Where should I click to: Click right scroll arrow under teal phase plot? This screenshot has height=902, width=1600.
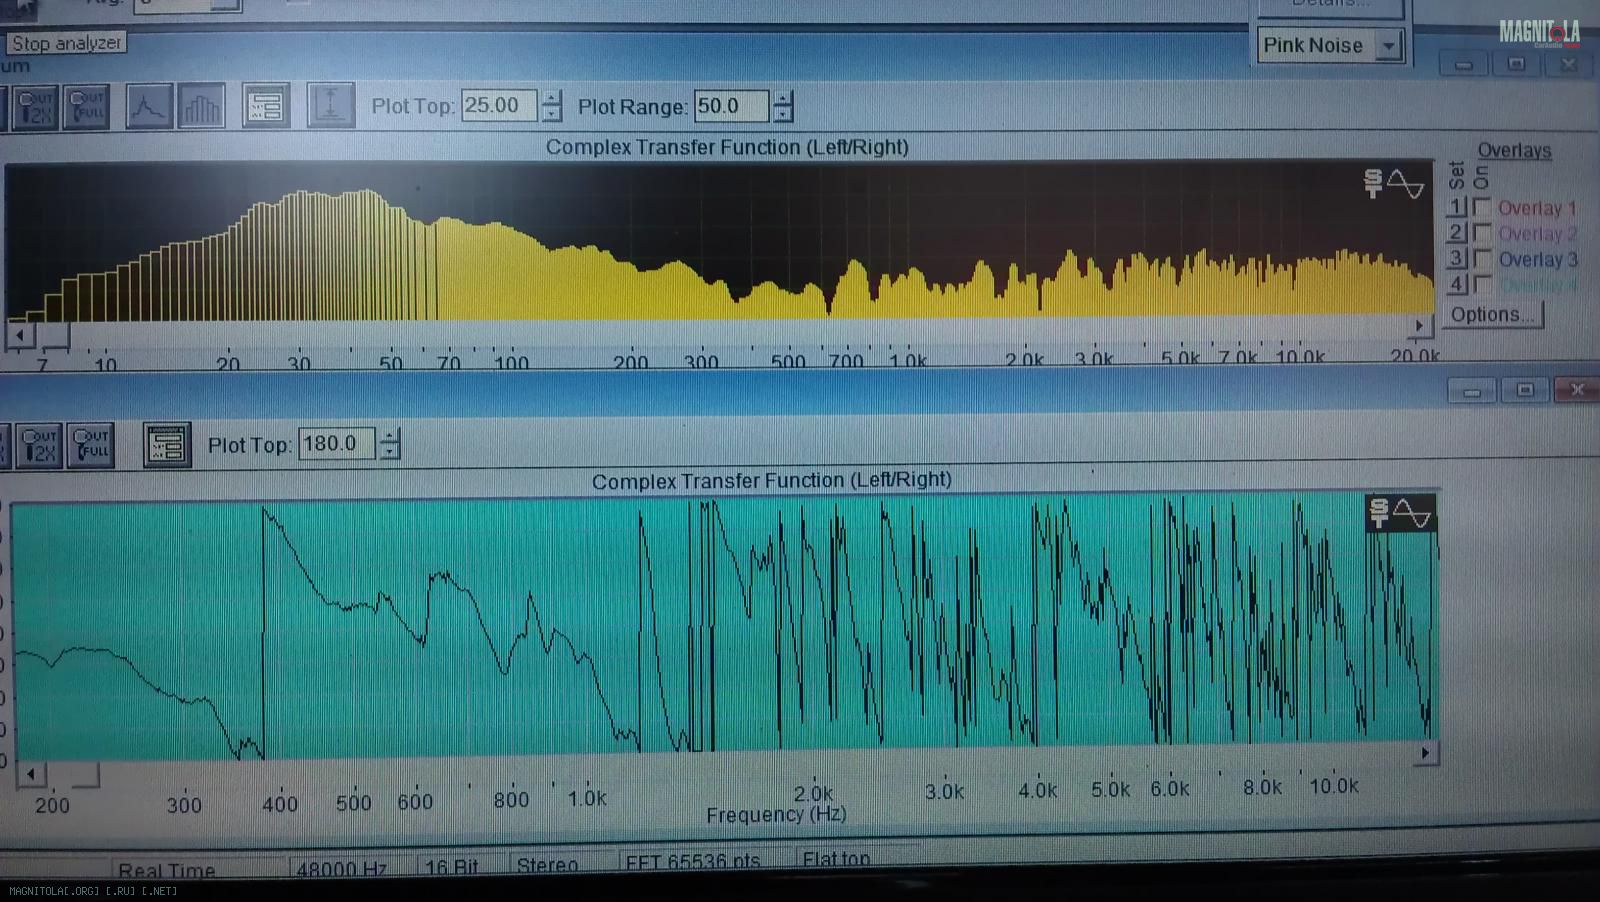[1425, 753]
